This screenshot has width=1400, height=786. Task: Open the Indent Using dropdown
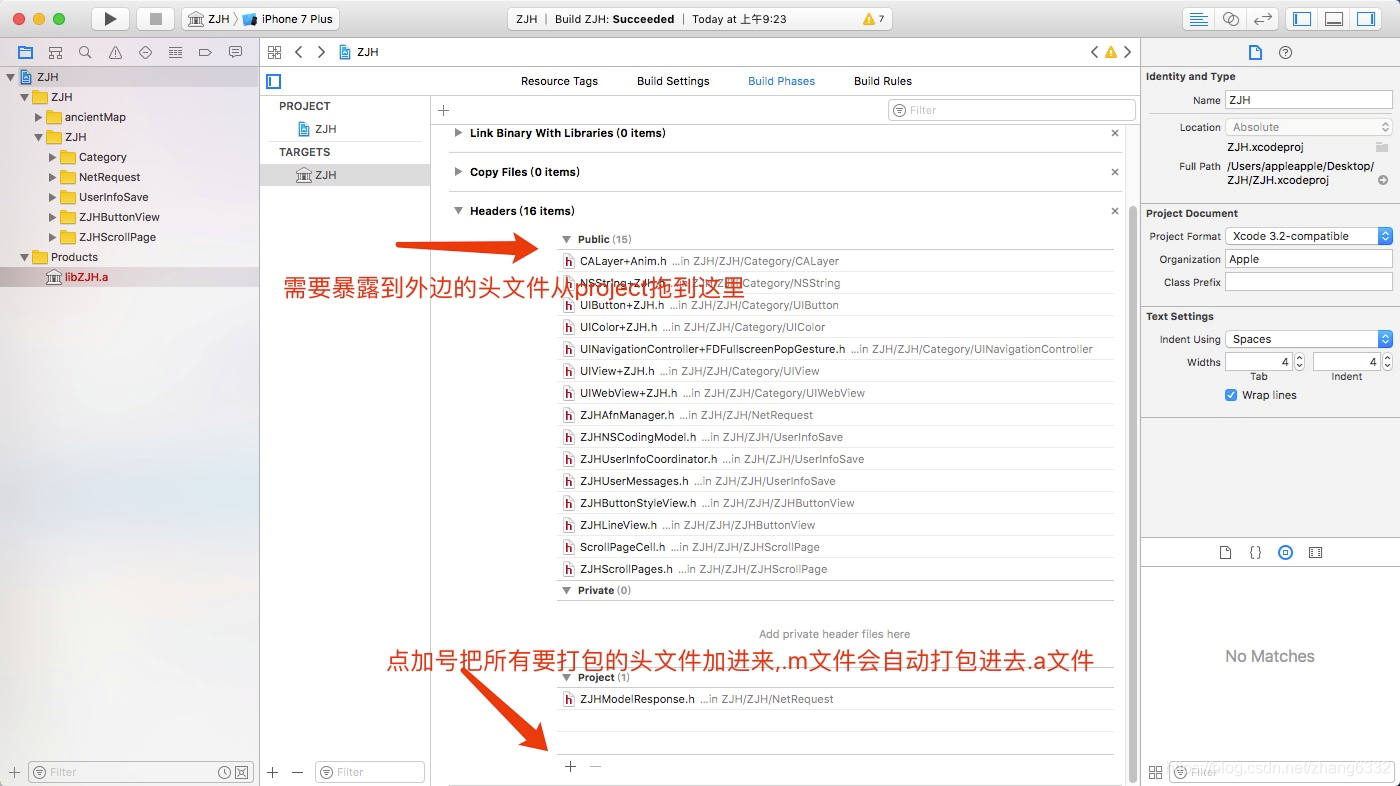click(1309, 339)
